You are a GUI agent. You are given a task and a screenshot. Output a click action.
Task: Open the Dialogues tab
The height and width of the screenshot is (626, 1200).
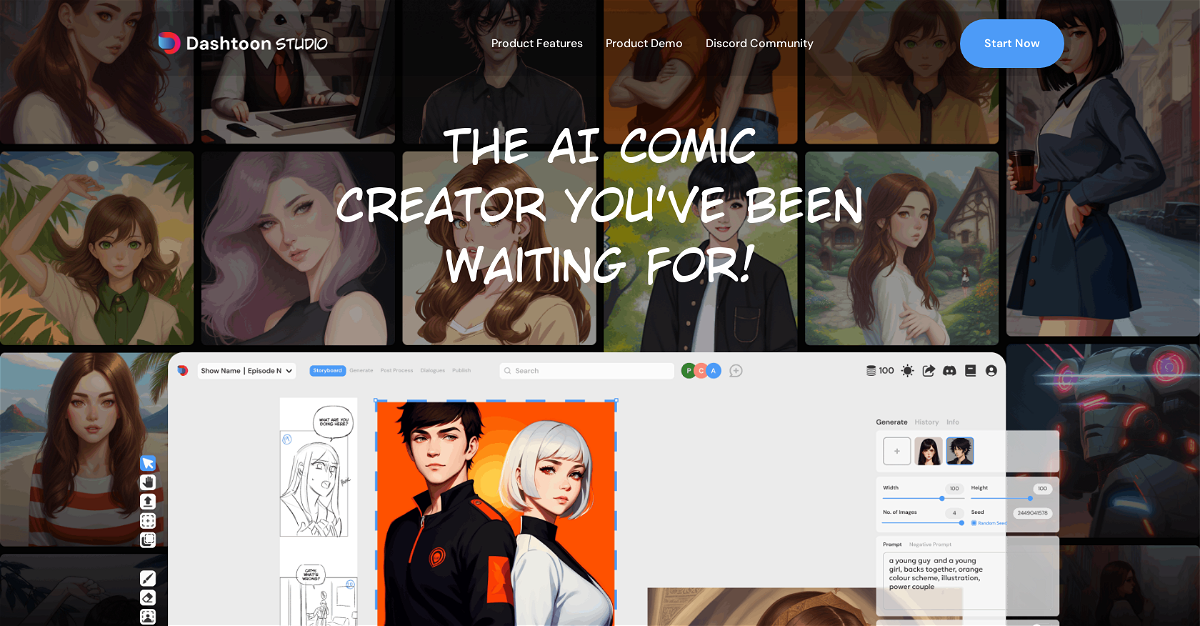pos(432,370)
